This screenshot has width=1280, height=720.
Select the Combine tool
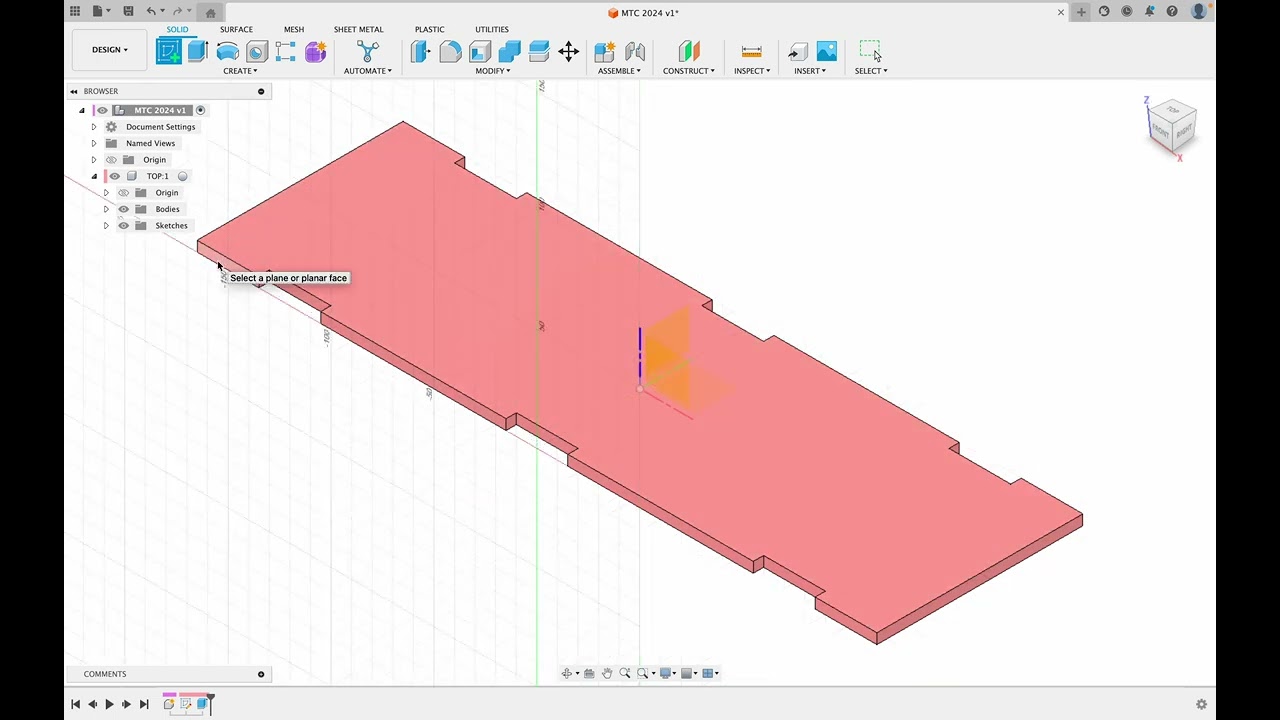click(509, 52)
